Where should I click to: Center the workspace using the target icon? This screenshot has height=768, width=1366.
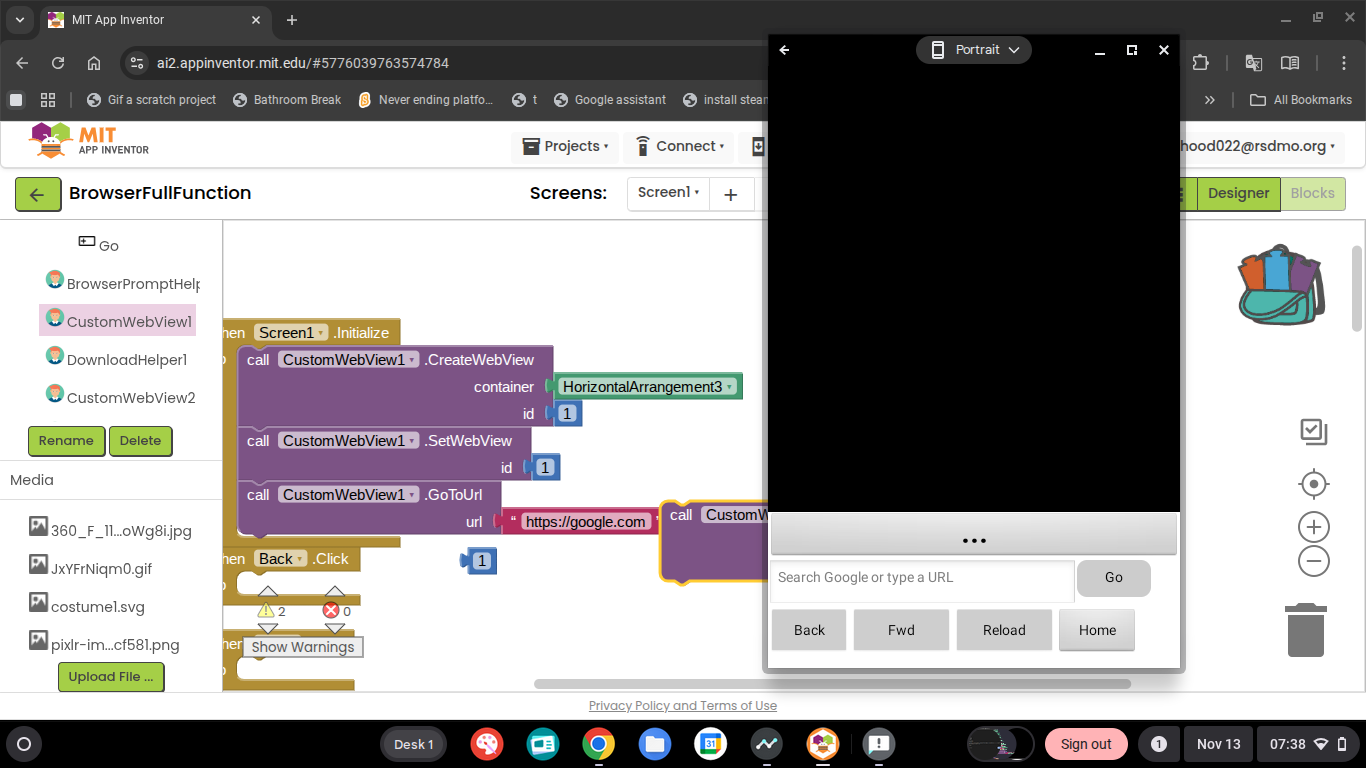[1313, 485]
